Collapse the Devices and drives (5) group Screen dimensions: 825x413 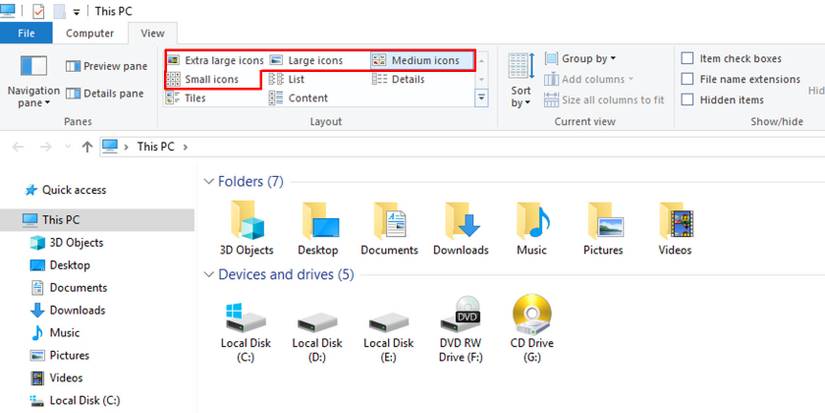[209, 275]
